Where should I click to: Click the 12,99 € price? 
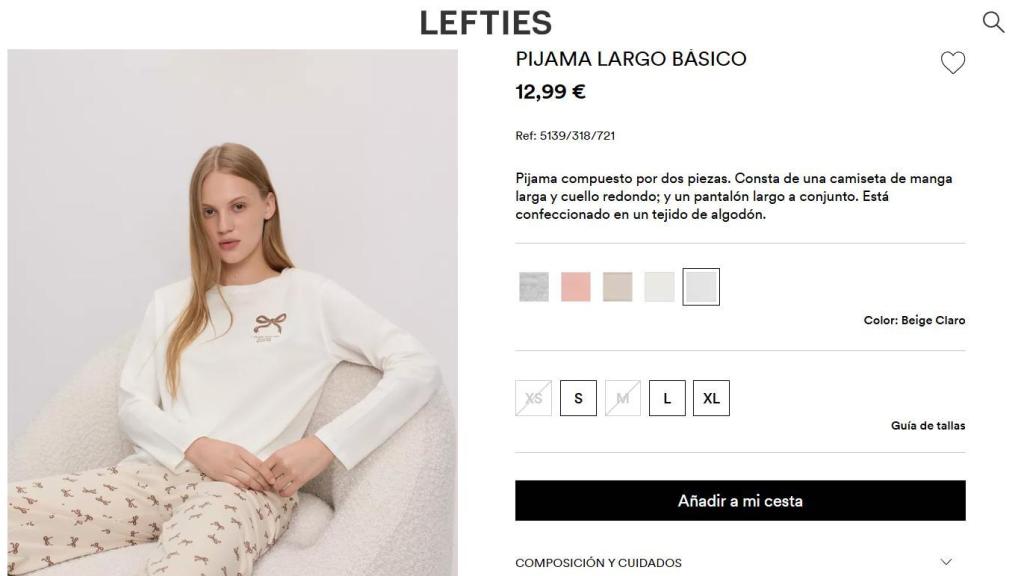tap(551, 91)
